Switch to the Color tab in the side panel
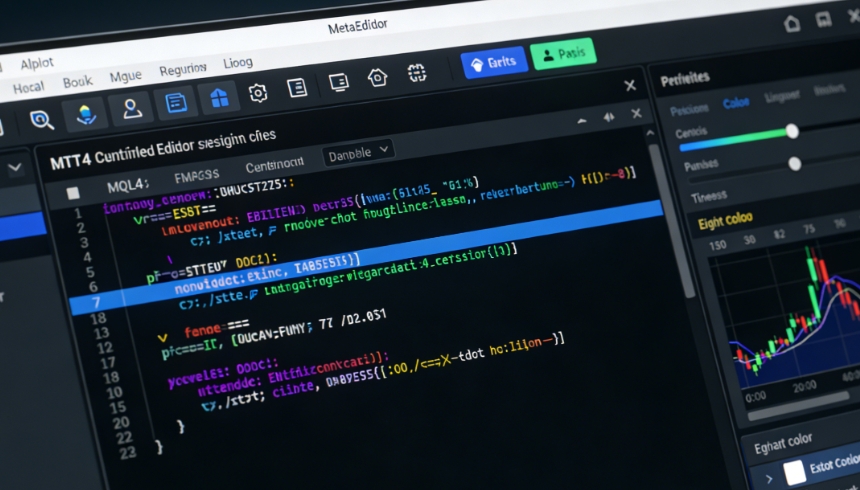The image size is (860, 490). pyautogui.click(x=736, y=103)
